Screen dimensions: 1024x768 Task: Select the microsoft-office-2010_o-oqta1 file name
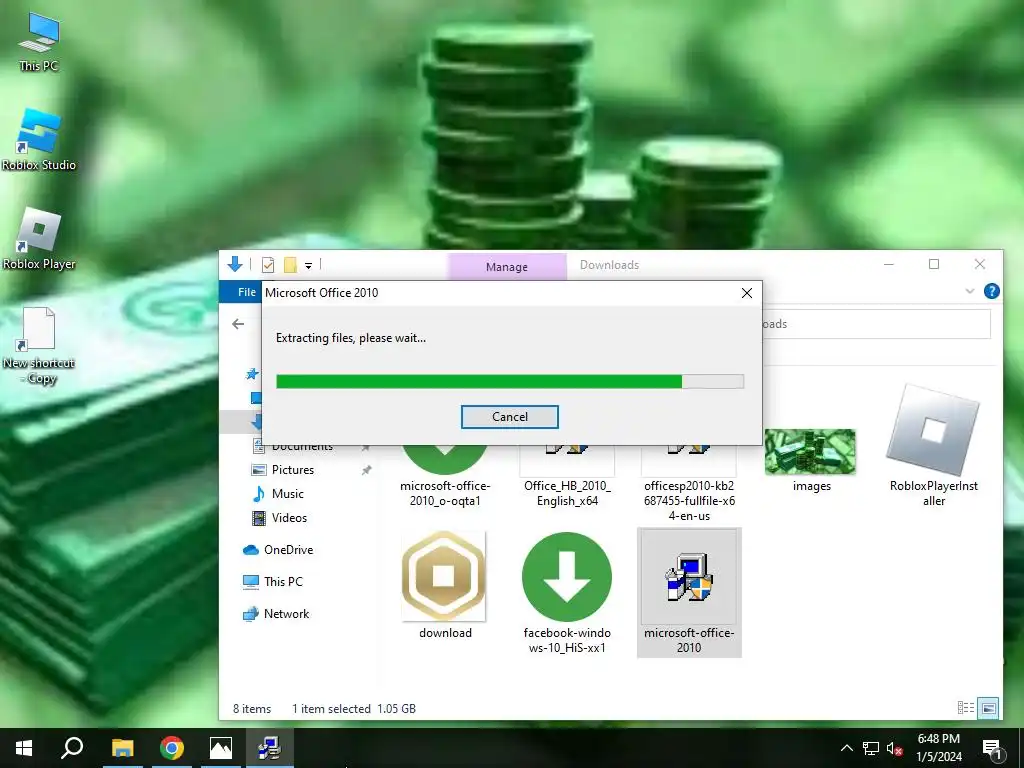coord(445,493)
